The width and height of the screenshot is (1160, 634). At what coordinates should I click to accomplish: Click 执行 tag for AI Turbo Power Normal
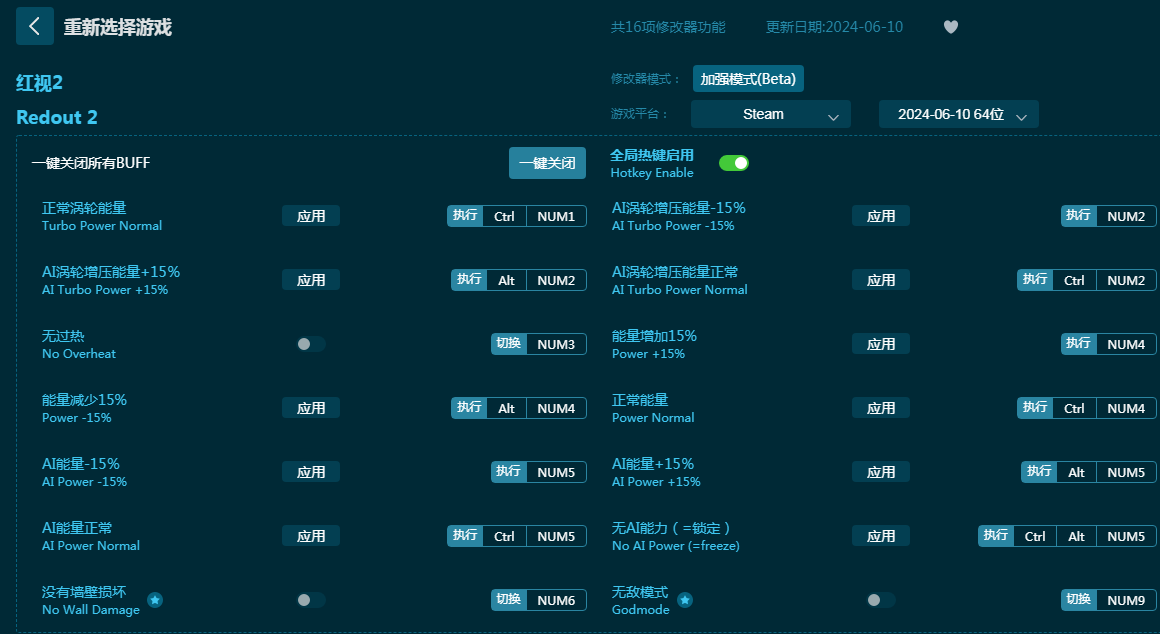(1035, 280)
